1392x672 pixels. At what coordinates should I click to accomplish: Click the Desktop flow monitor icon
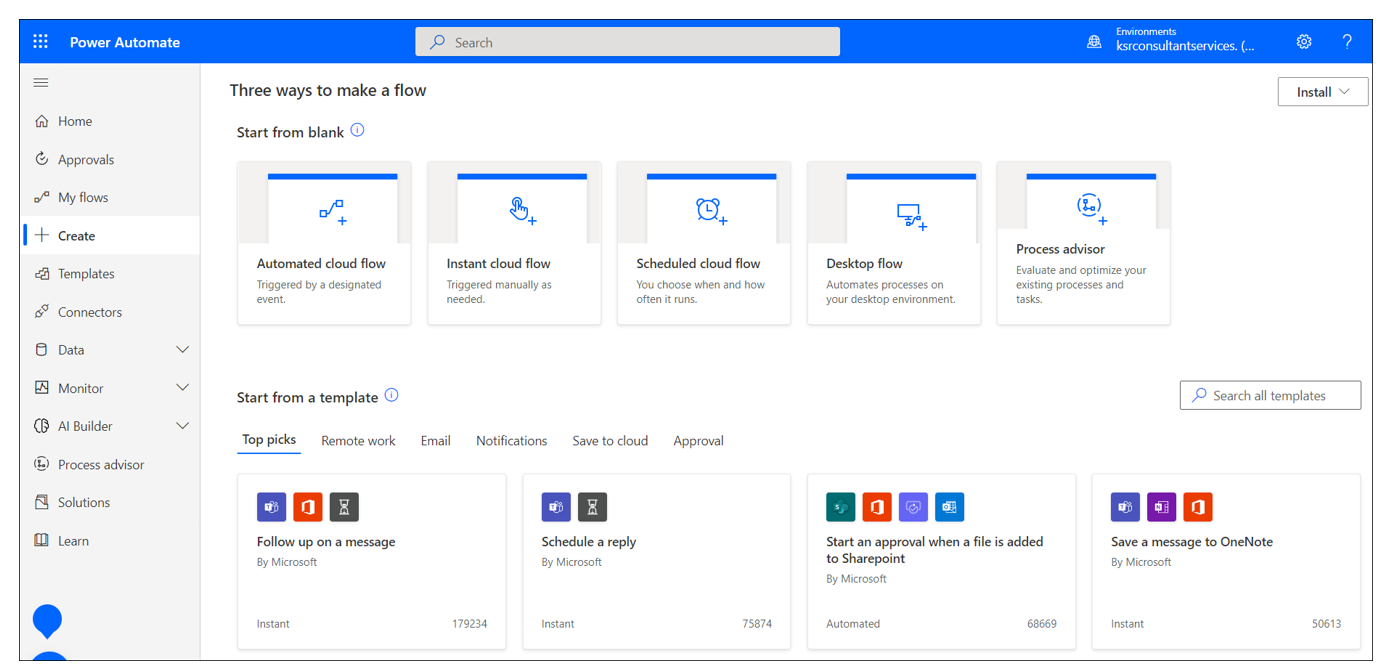click(911, 215)
